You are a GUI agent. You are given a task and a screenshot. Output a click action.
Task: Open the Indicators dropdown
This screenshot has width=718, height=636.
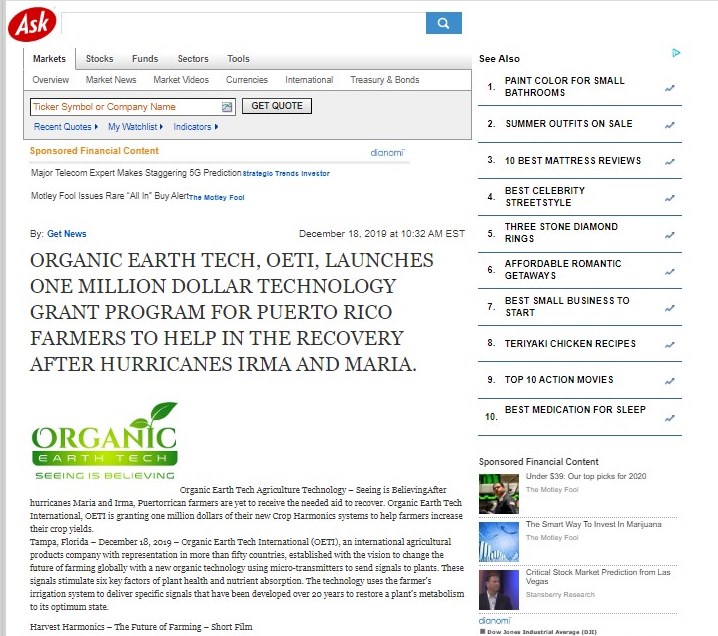[195, 127]
